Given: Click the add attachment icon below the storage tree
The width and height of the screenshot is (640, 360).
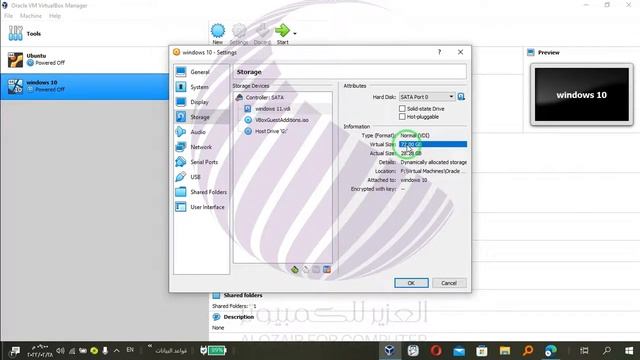Looking at the screenshot, I should 316,269.
